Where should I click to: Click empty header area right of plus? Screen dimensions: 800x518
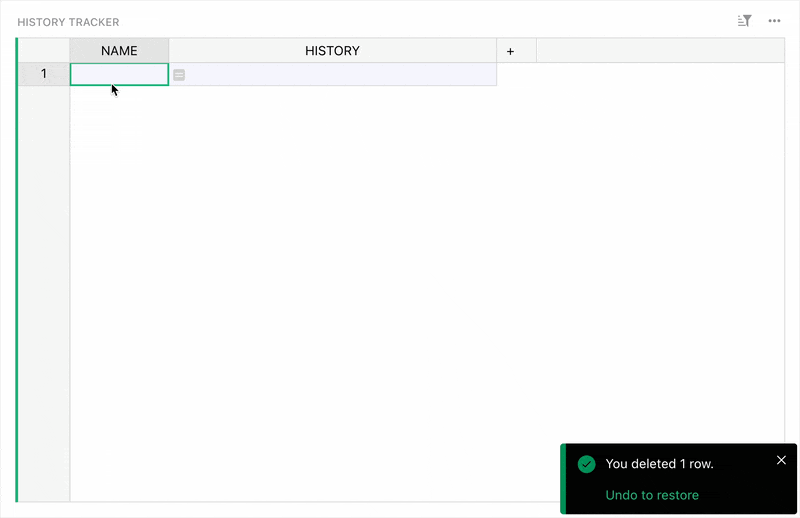pos(660,51)
